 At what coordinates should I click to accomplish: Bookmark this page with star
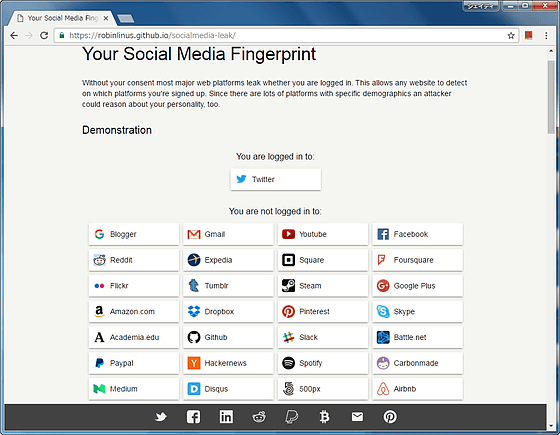point(511,35)
